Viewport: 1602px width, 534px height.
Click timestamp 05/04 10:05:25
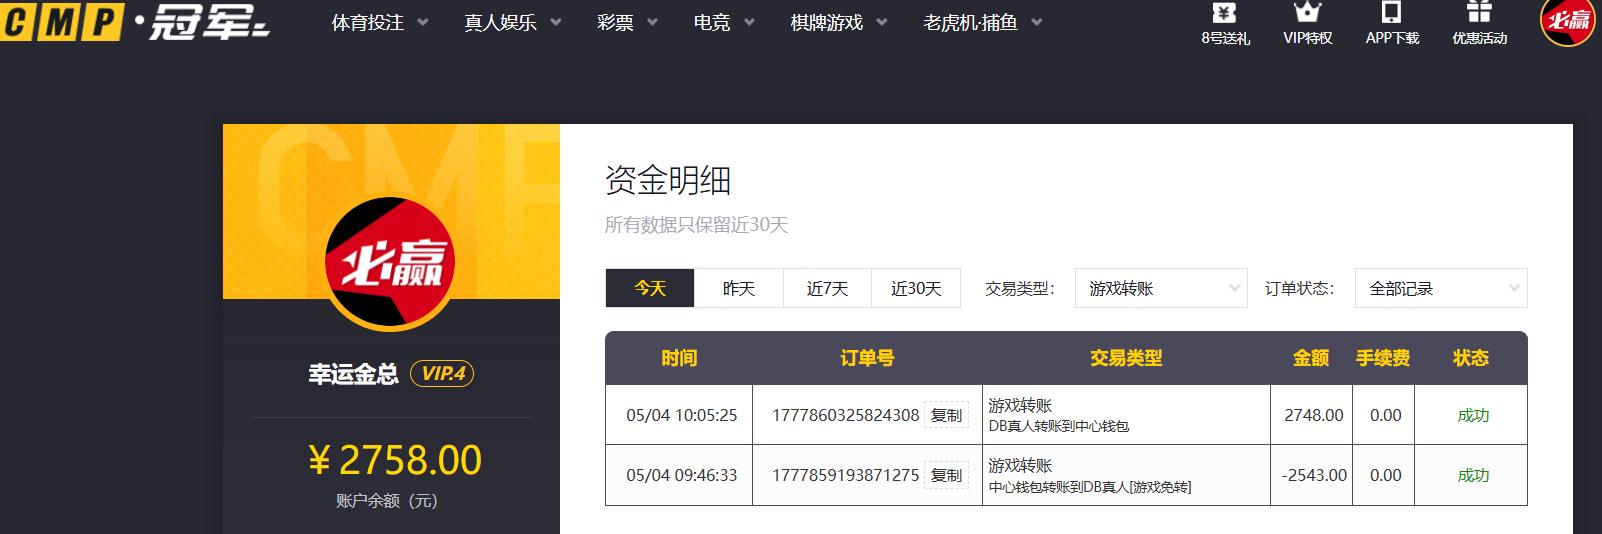coord(682,415)
